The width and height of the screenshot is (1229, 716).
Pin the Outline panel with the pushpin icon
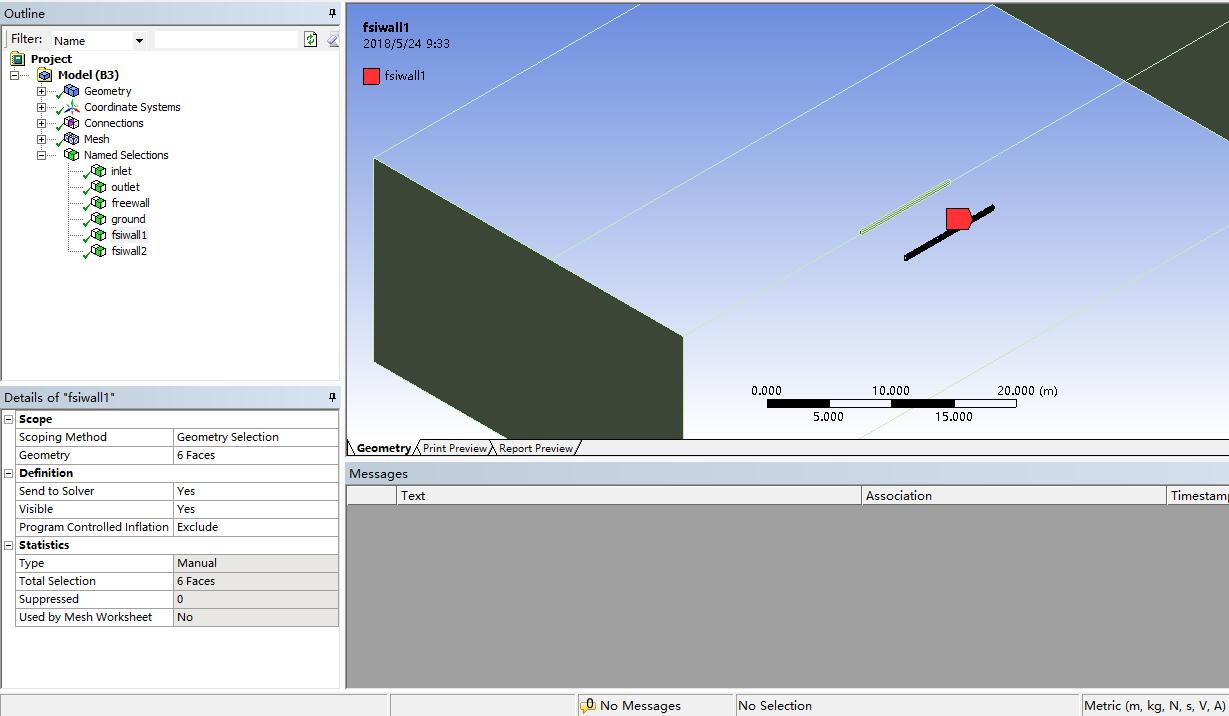(x=332, y=13)
